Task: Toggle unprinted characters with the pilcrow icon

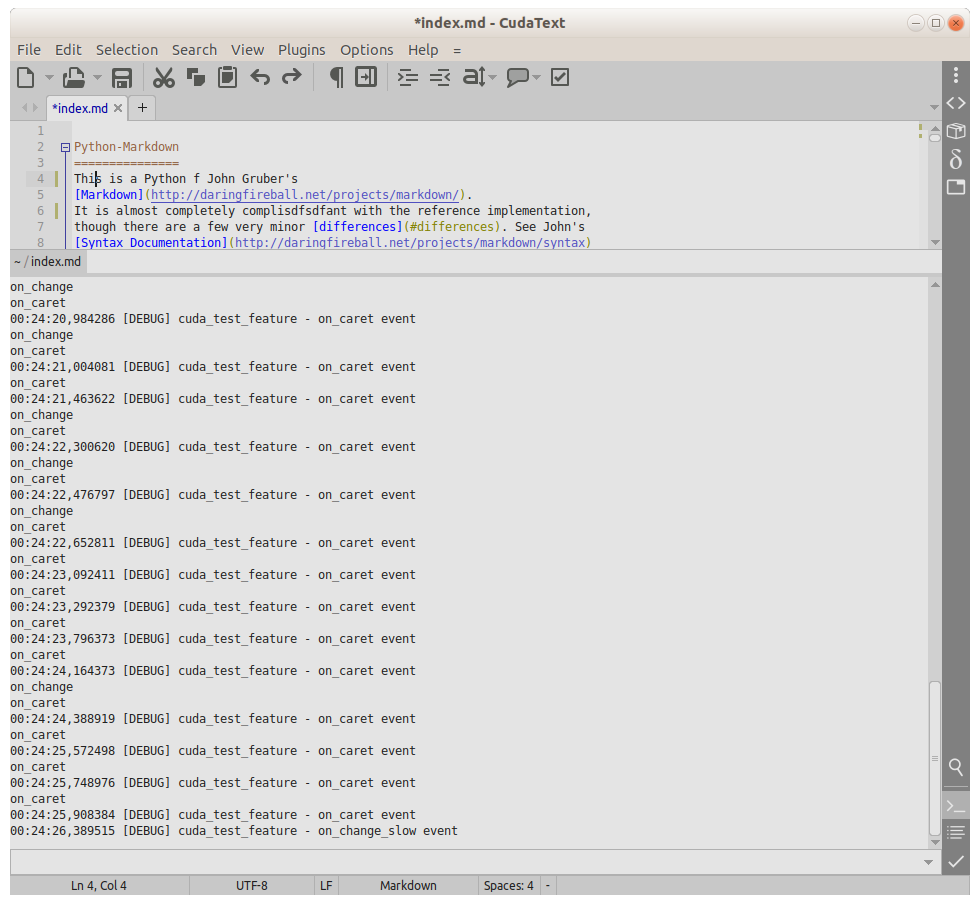Action: 335,77
